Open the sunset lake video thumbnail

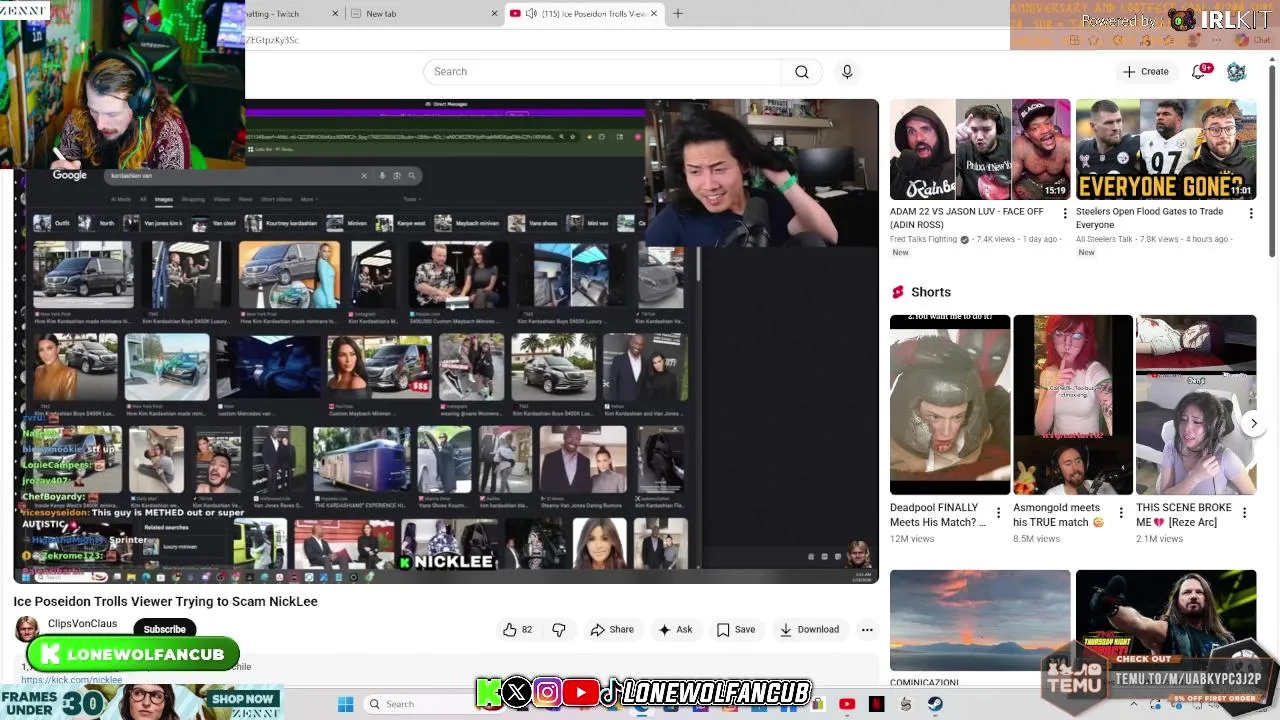pyautogui.click(x=980, y=620)
